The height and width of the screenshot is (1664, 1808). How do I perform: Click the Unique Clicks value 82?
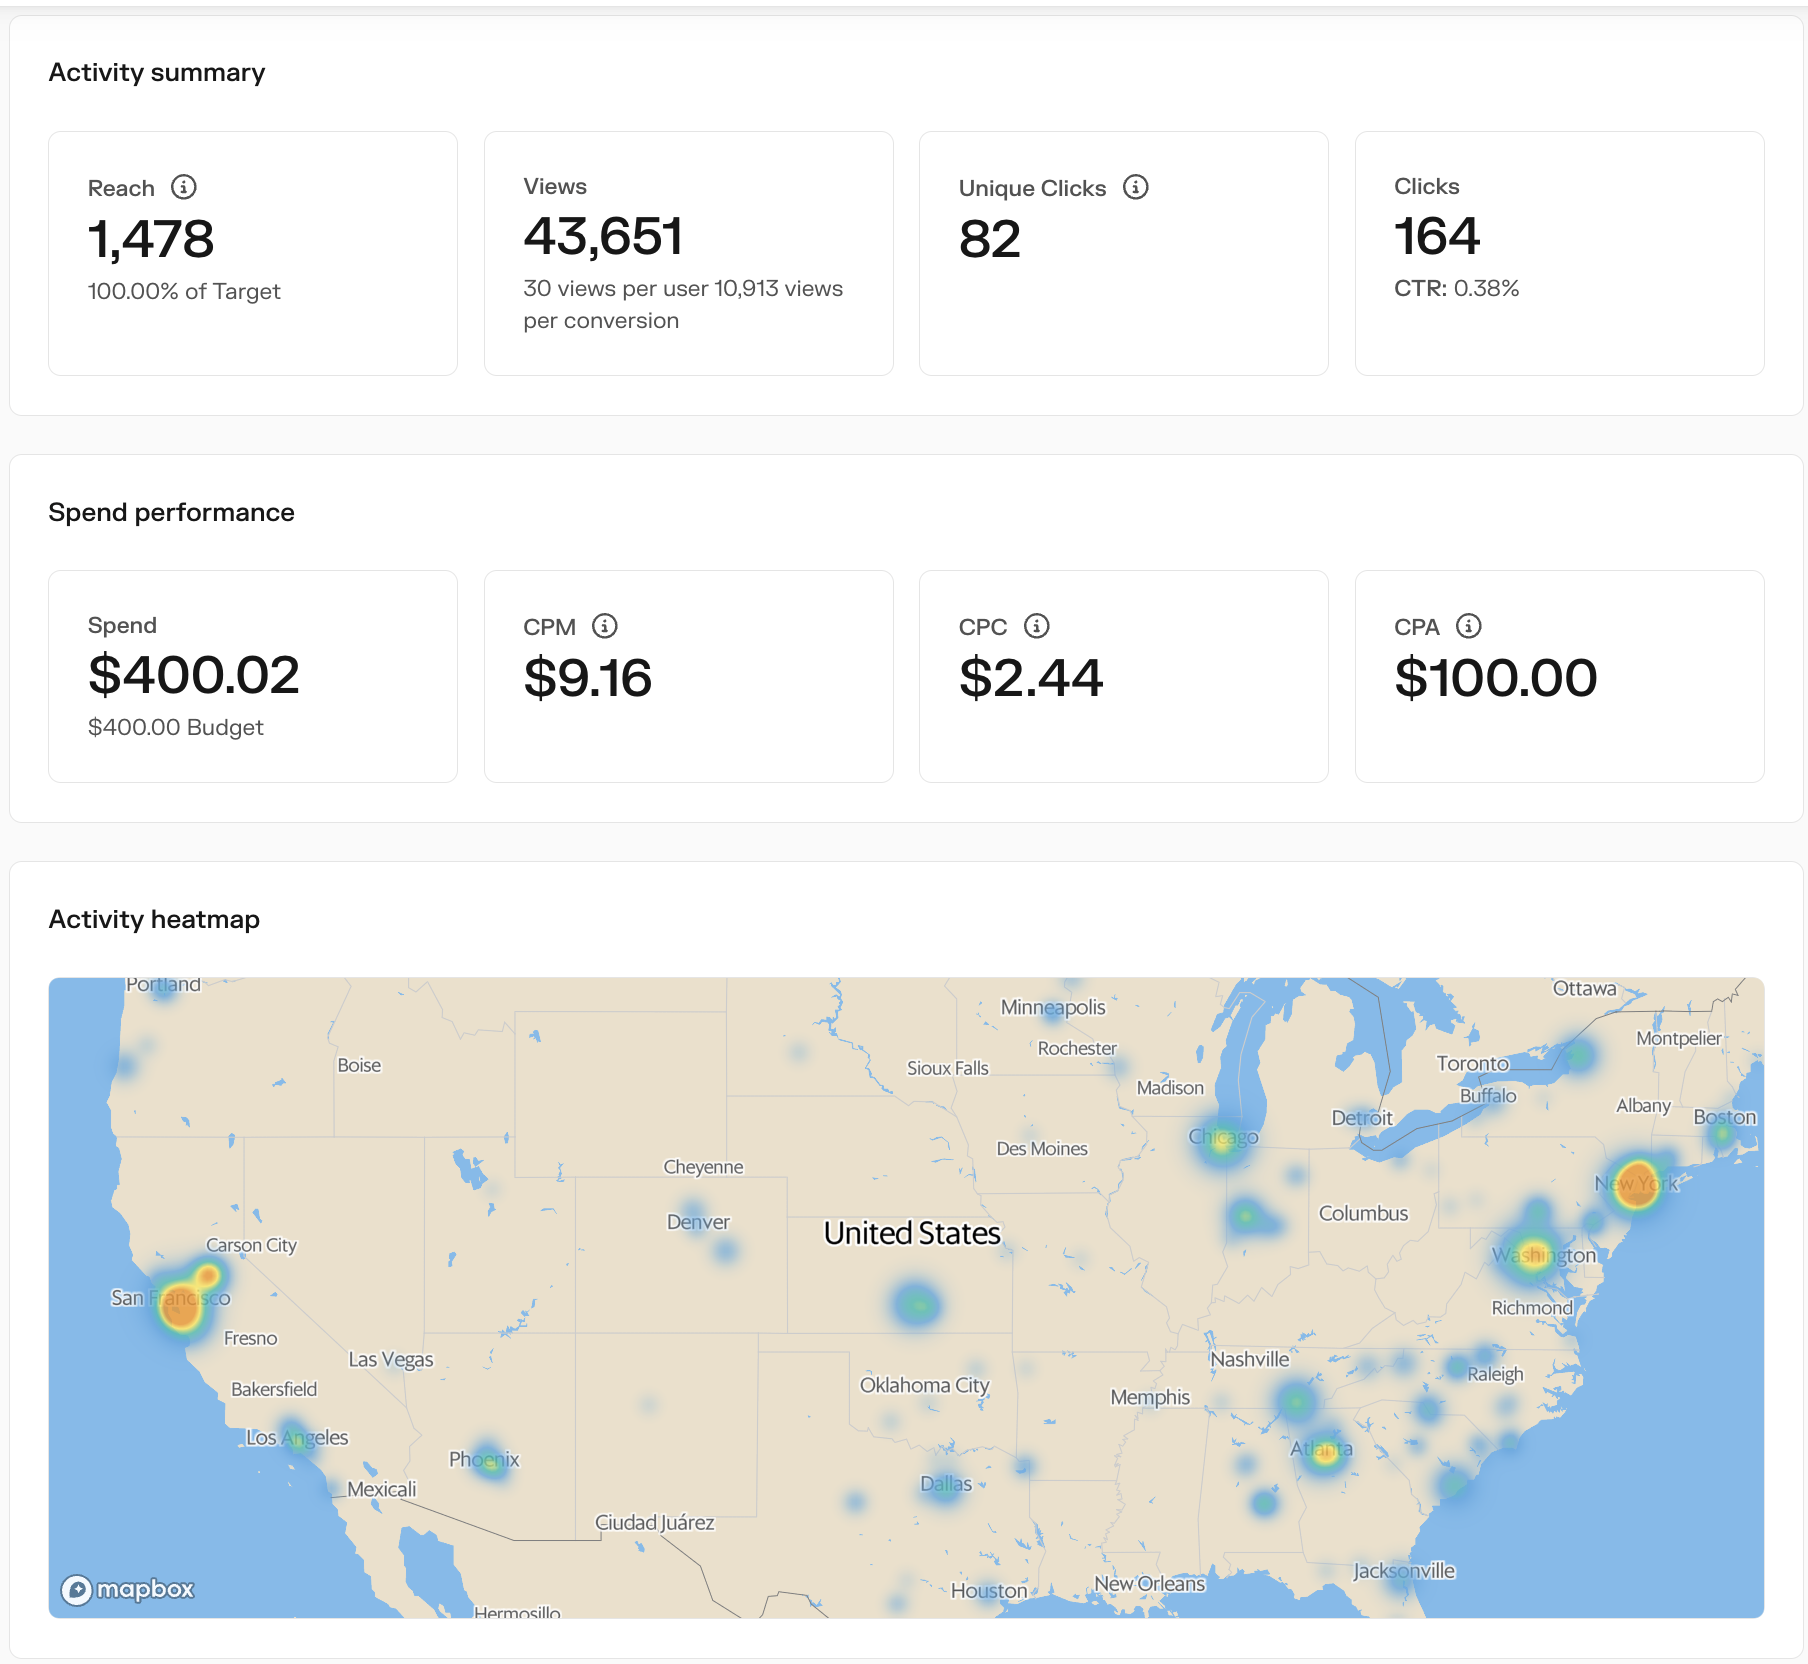pyautogui.click(x=990, y=239)
